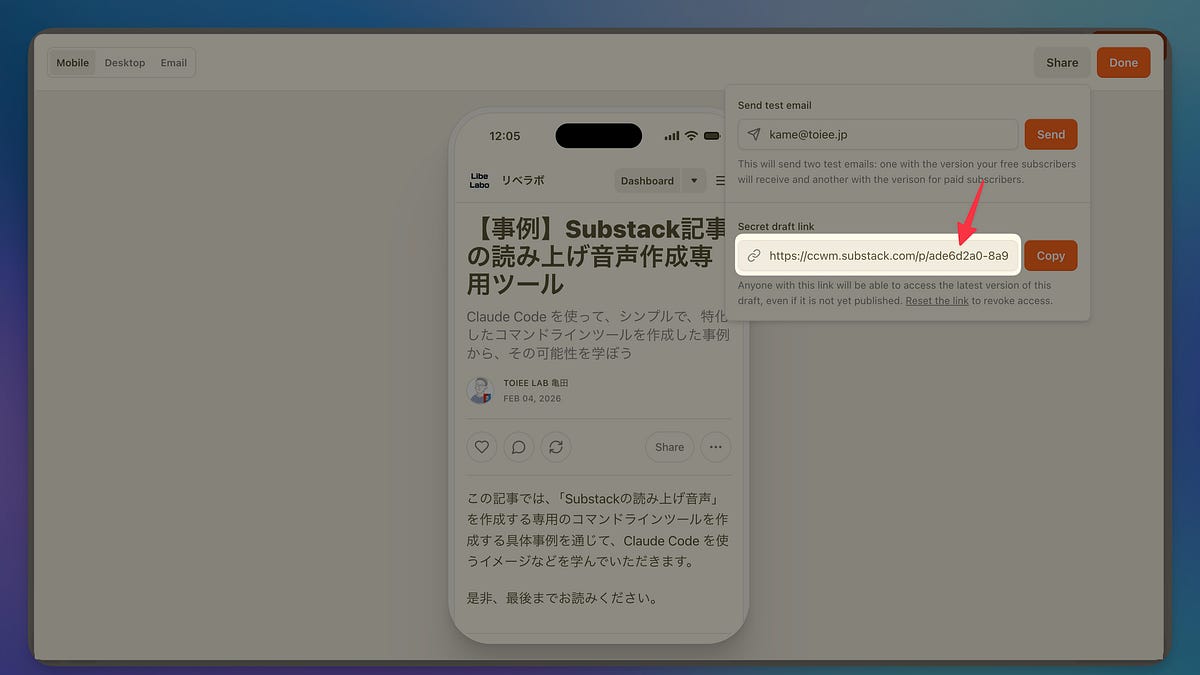Send the test email
1200x675 pixels.
[x=1050, y=134]
